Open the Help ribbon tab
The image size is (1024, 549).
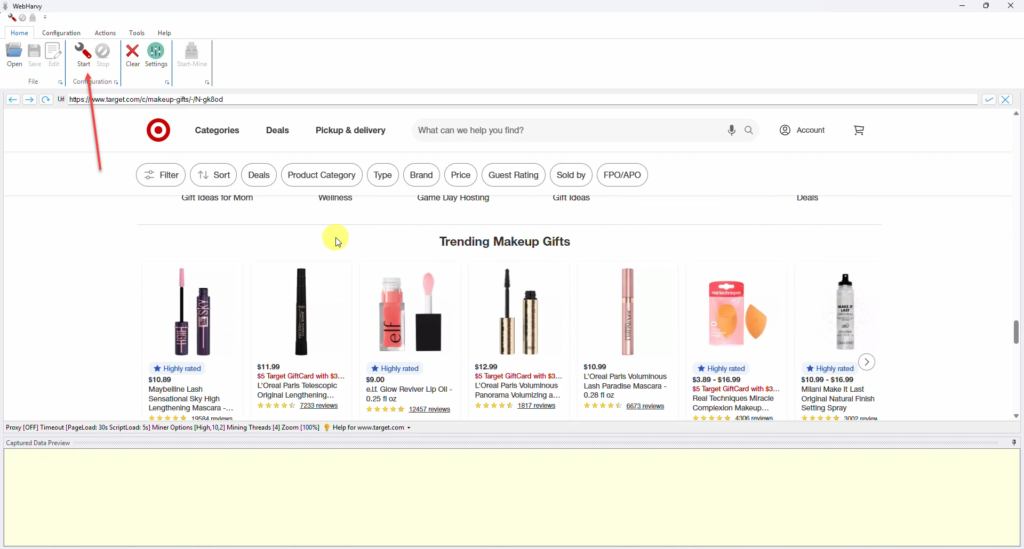[x=164, y=33]
